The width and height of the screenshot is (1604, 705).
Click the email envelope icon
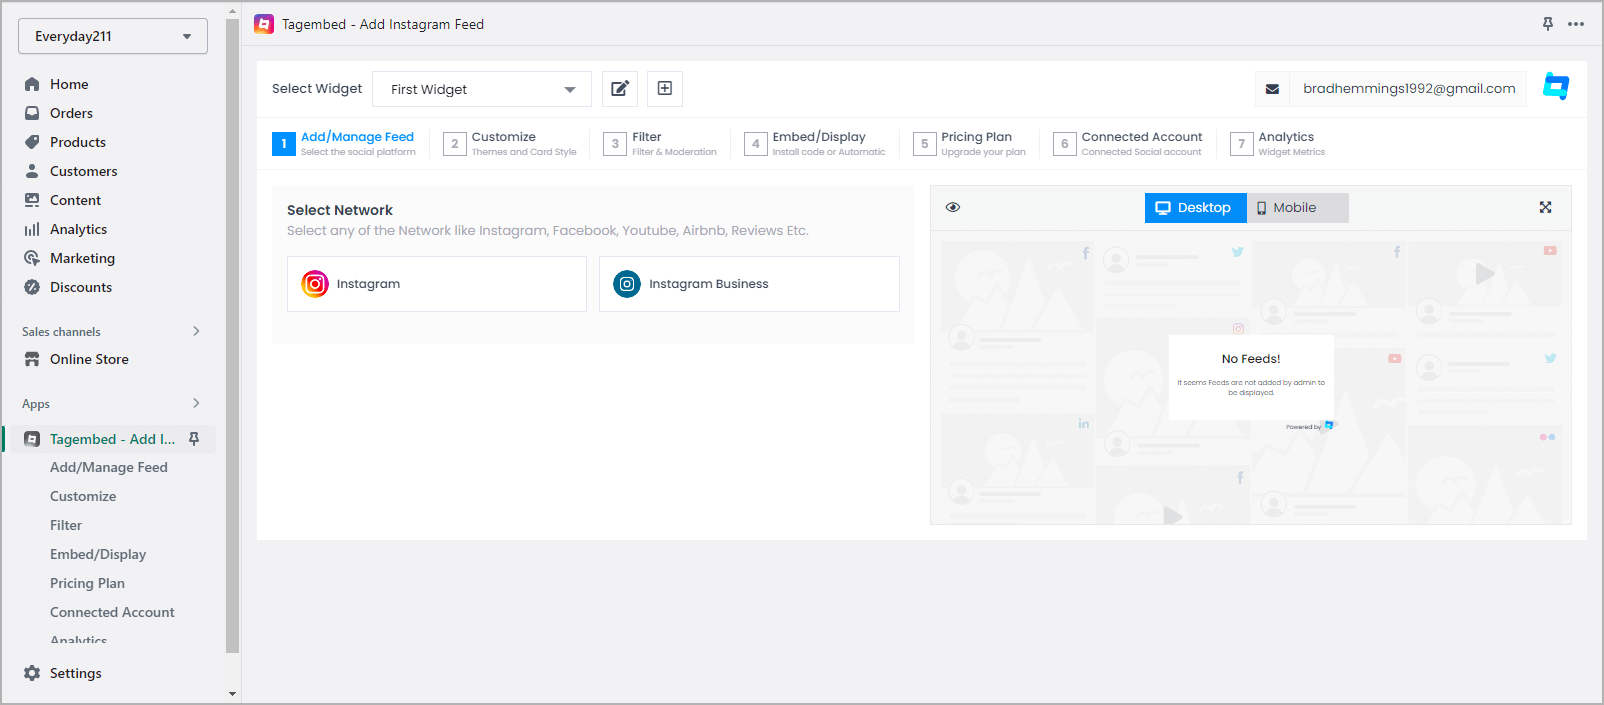[1272, 89]
